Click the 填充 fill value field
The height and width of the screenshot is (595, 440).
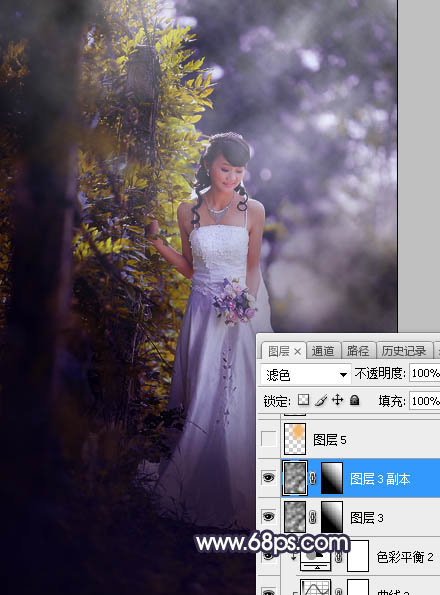425,401
